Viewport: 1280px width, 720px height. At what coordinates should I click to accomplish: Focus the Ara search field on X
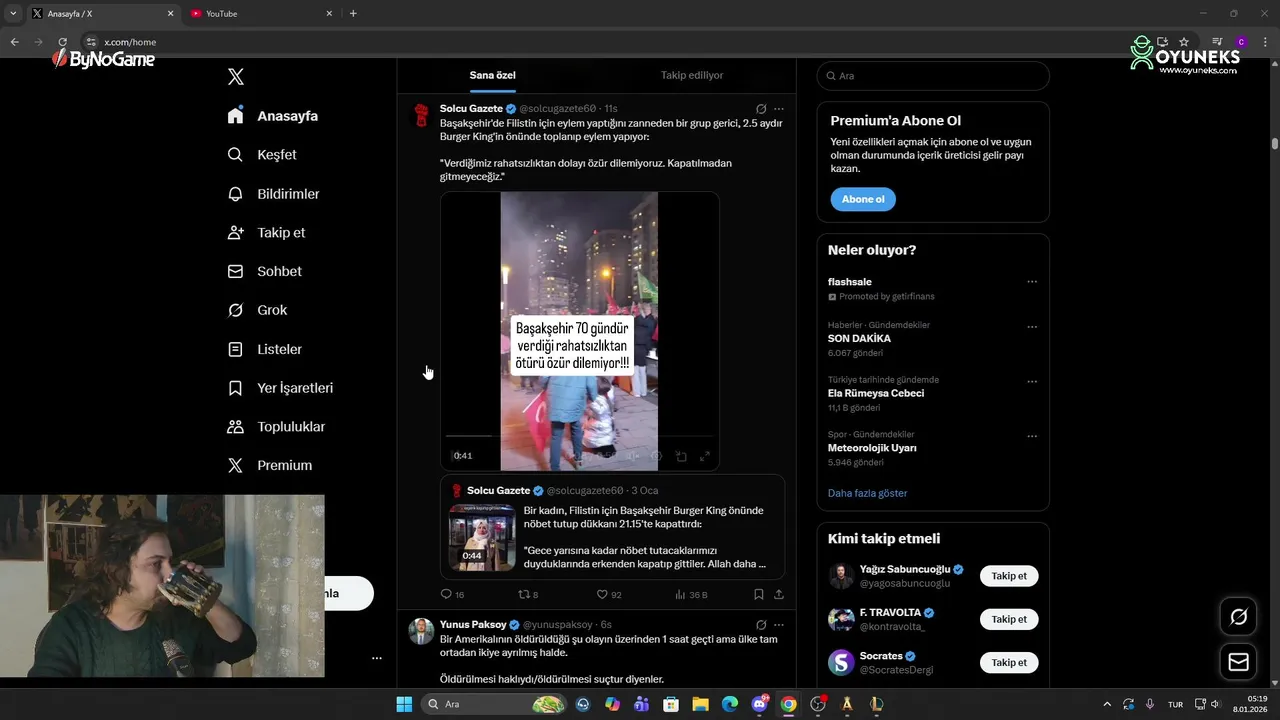[933, 76]
